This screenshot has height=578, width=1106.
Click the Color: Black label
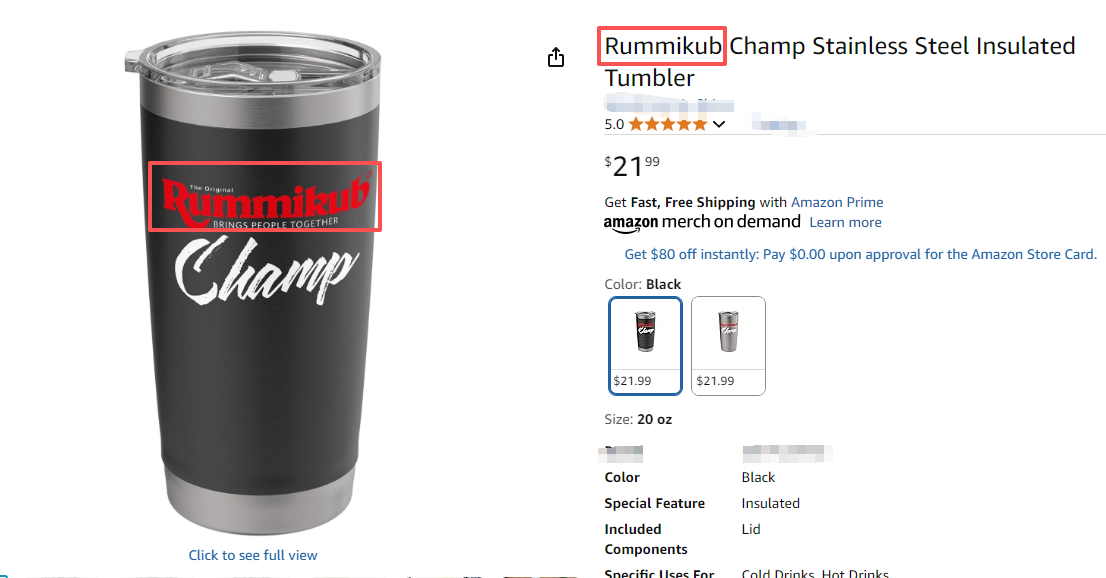tap(643, 284)
